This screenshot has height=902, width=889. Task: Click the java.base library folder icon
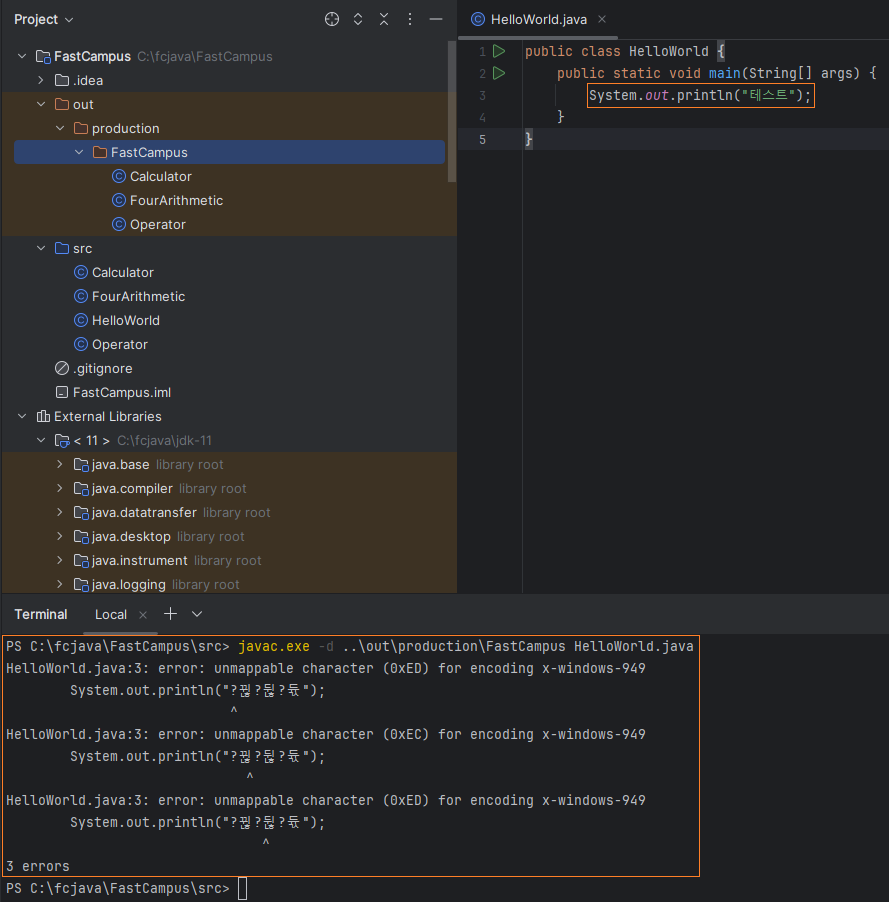pyautogui.click(x=81, y=465)
